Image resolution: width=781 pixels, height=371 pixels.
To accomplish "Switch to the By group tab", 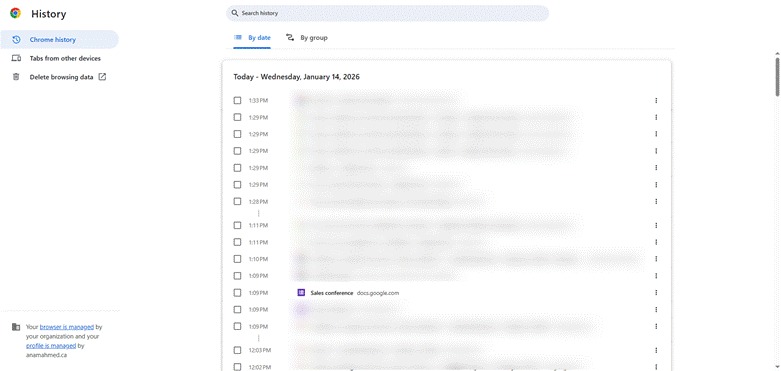I will pyautogui.click(x=307, y=38).
